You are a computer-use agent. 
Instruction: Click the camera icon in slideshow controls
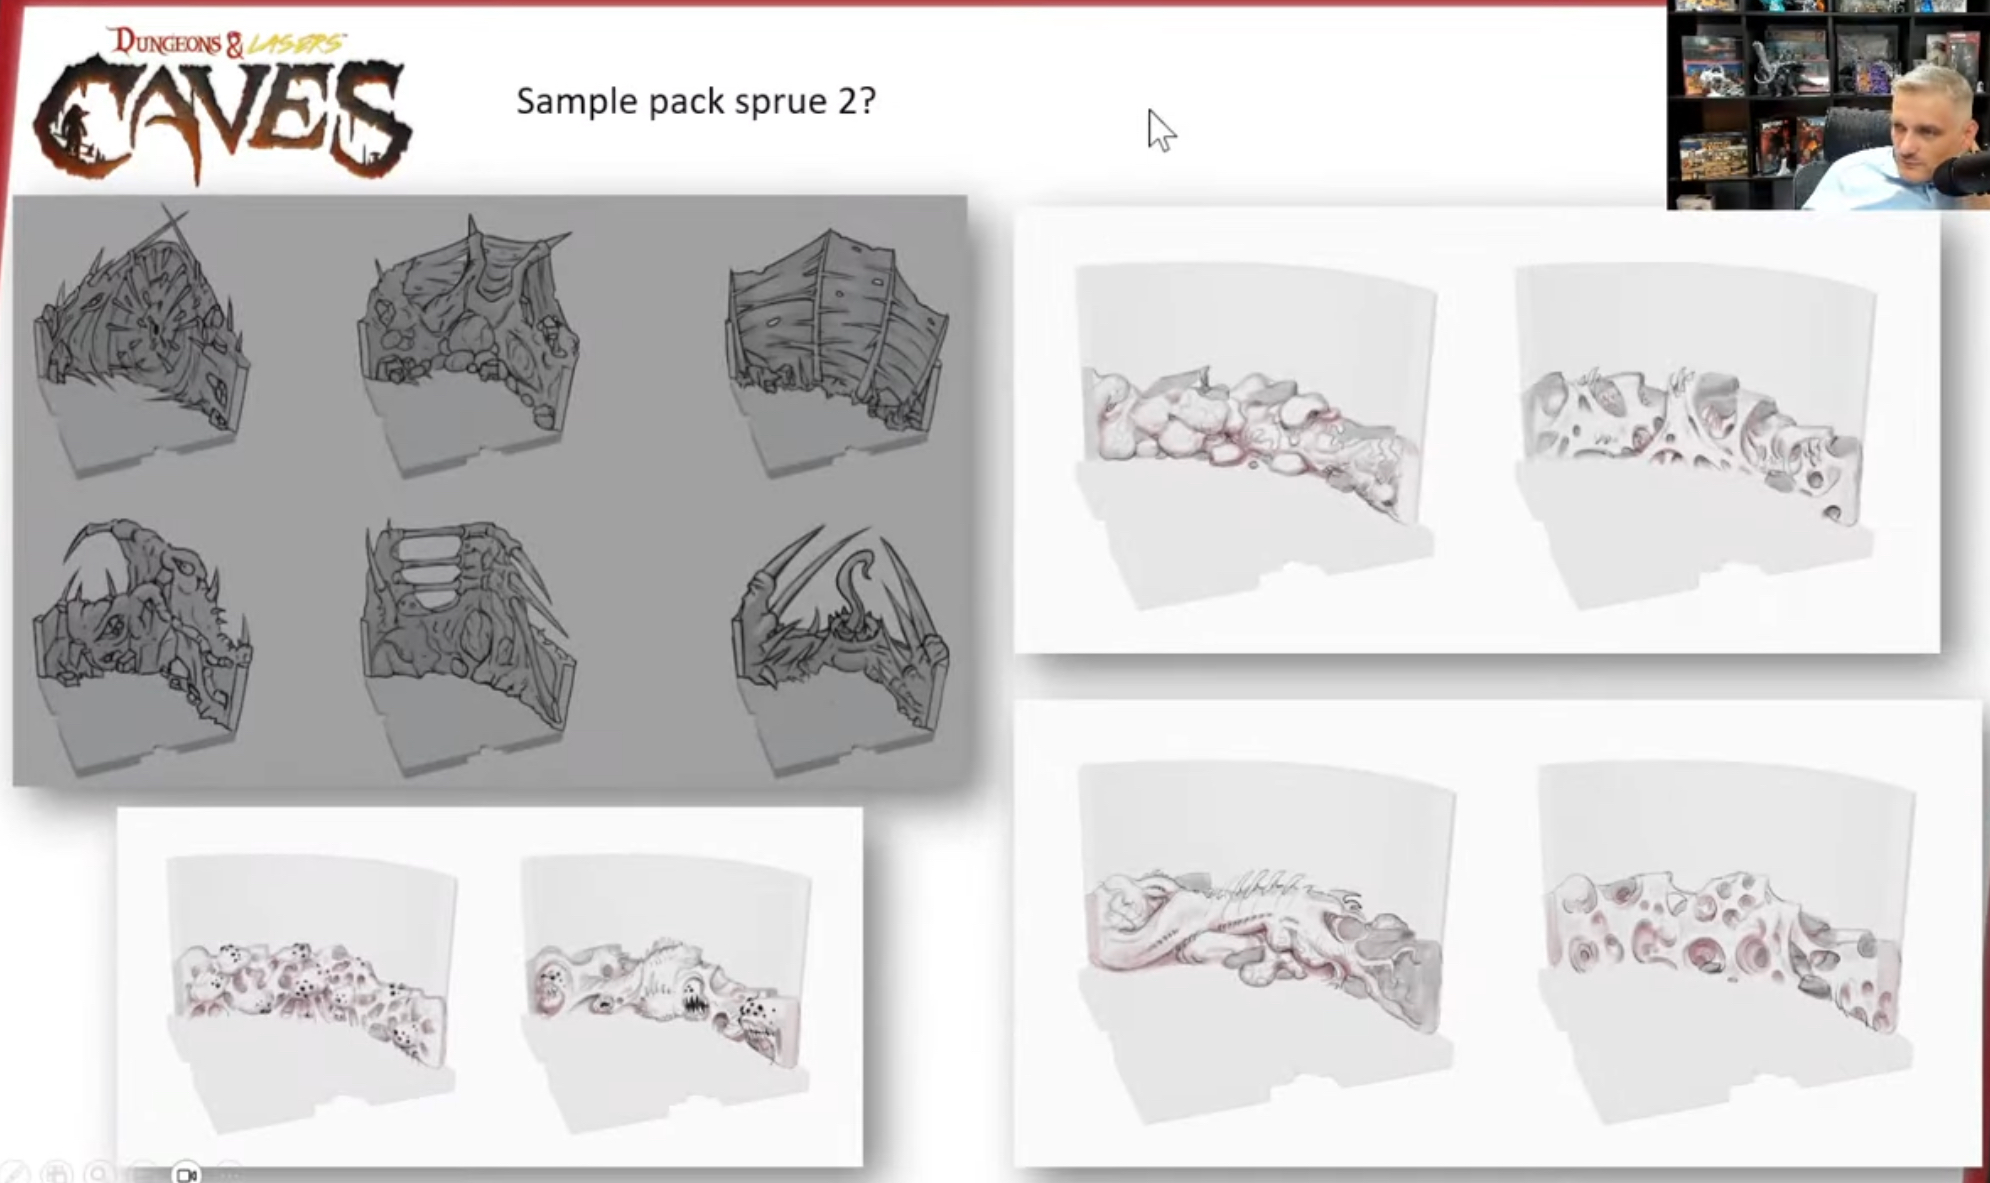click(186, 1174)
